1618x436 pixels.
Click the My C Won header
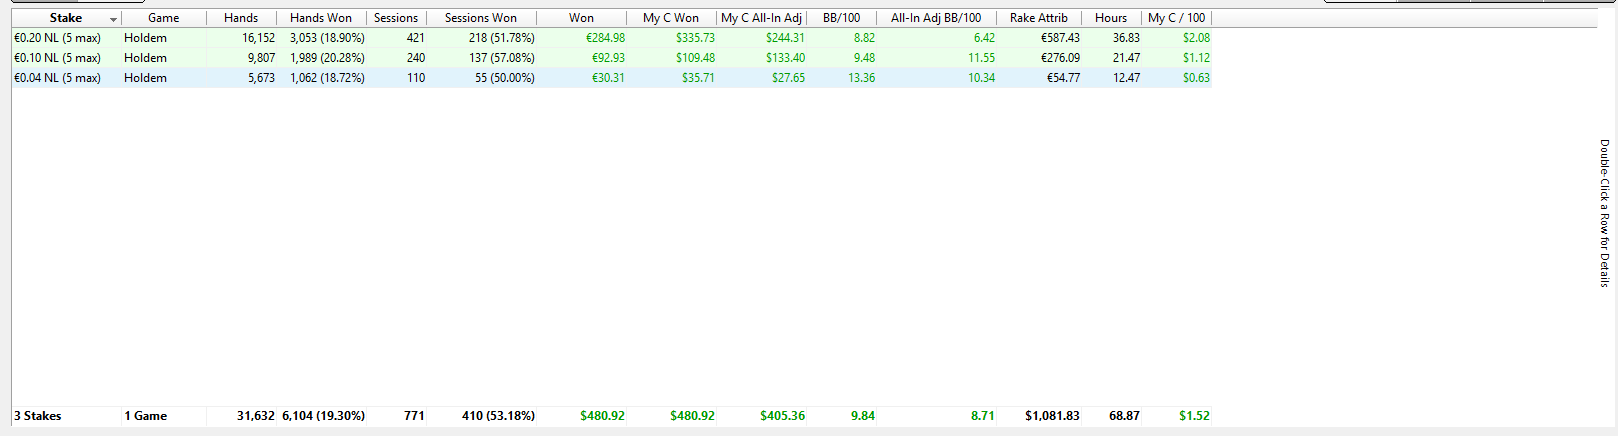[x=671, y=18]
